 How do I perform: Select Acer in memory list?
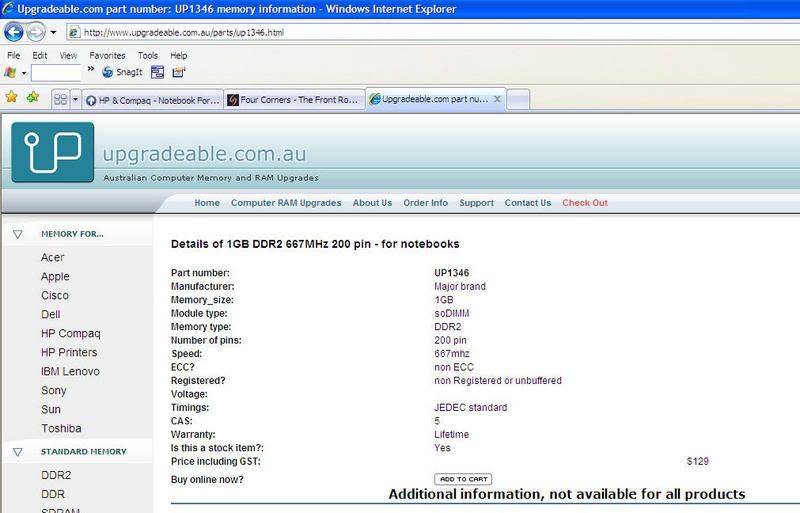pos(53,257)
